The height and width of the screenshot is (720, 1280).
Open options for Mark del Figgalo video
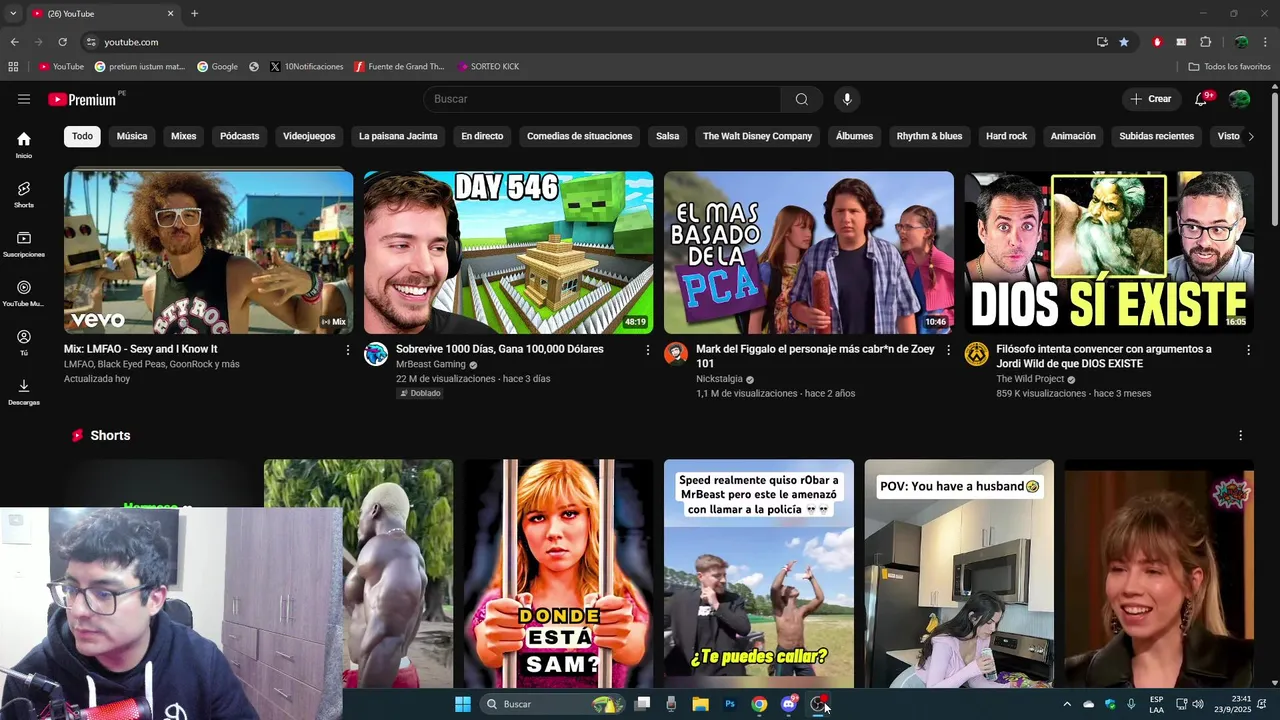pyautogui.click(x=948, y=350)
